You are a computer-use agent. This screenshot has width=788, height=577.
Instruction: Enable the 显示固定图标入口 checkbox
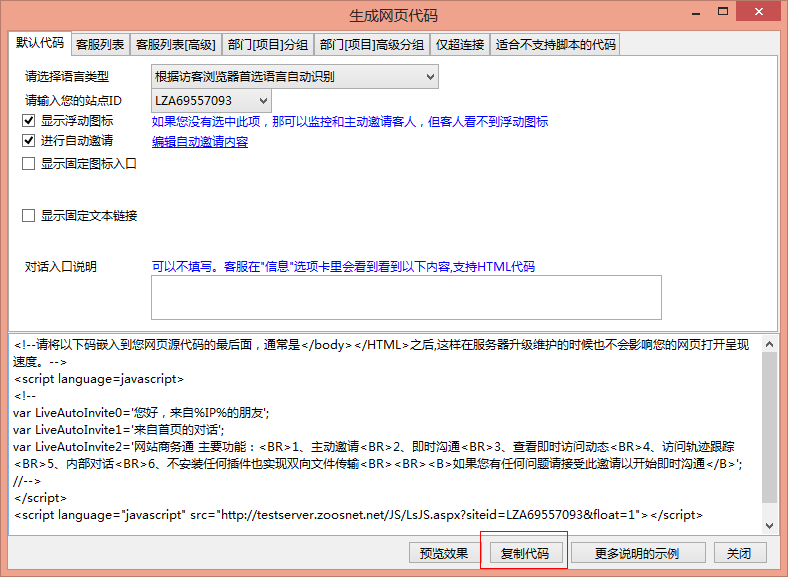29,164
